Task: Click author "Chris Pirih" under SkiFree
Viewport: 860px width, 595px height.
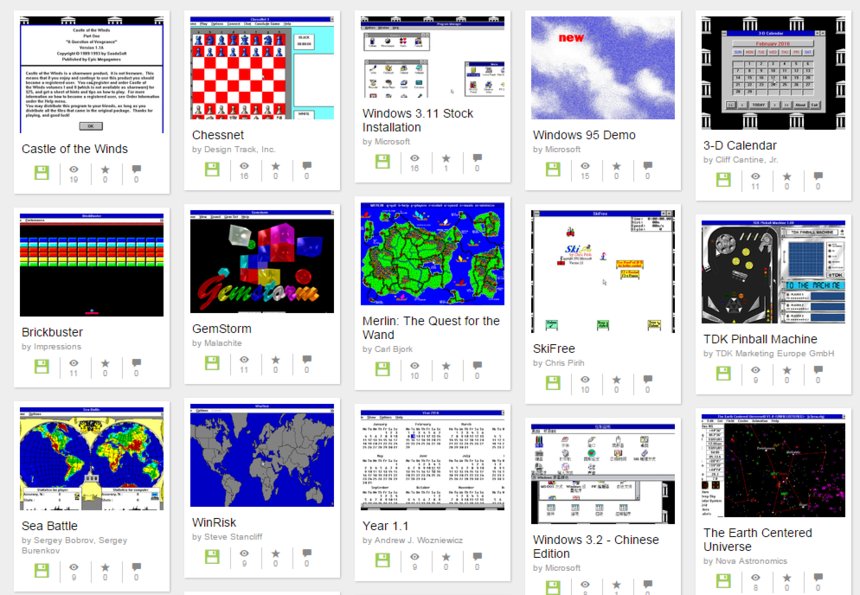Action: [x=564, y=363]
